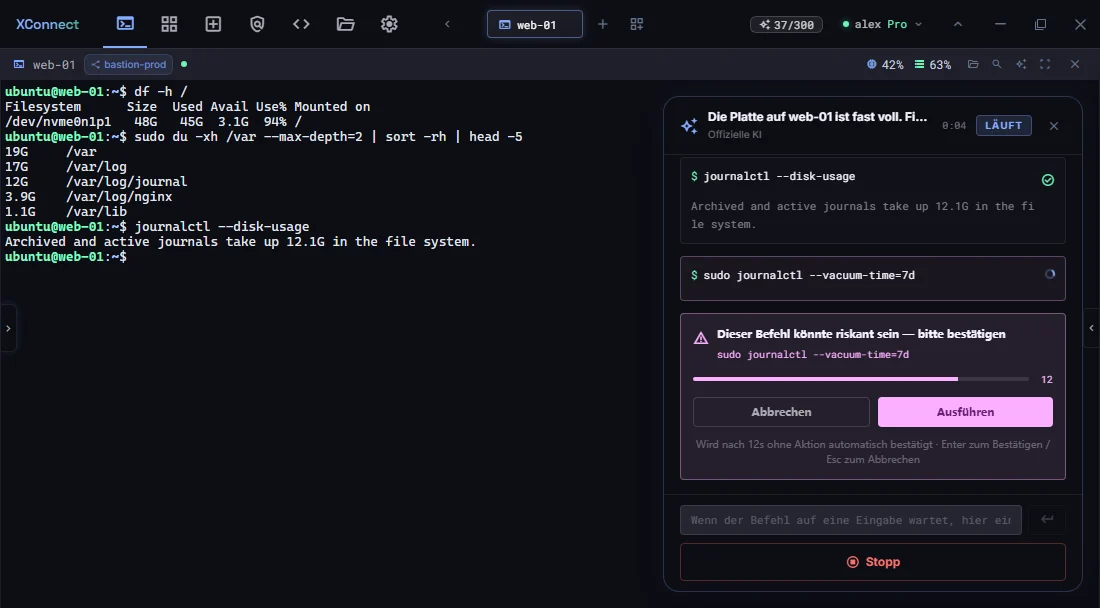Click the add-box icon in top toolbar
The width and height of the screenshot is (1100, 608).
(213, 24)
